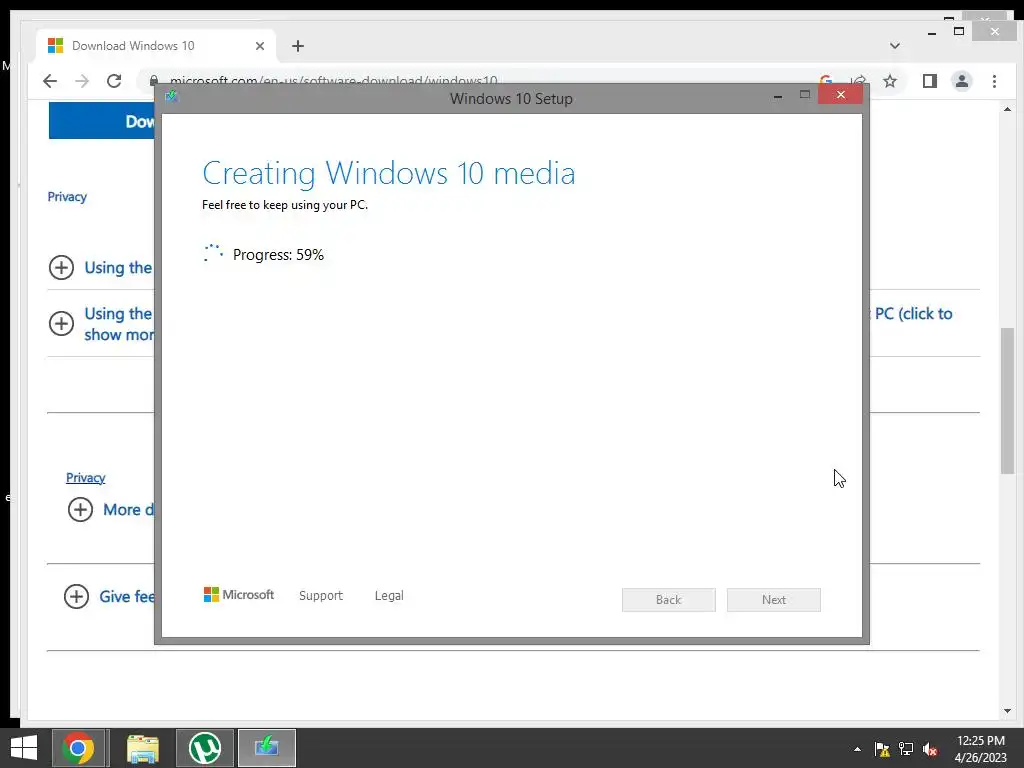Close the Windows 10 Setup window
1024x768 pixels.
click(840, 95)
